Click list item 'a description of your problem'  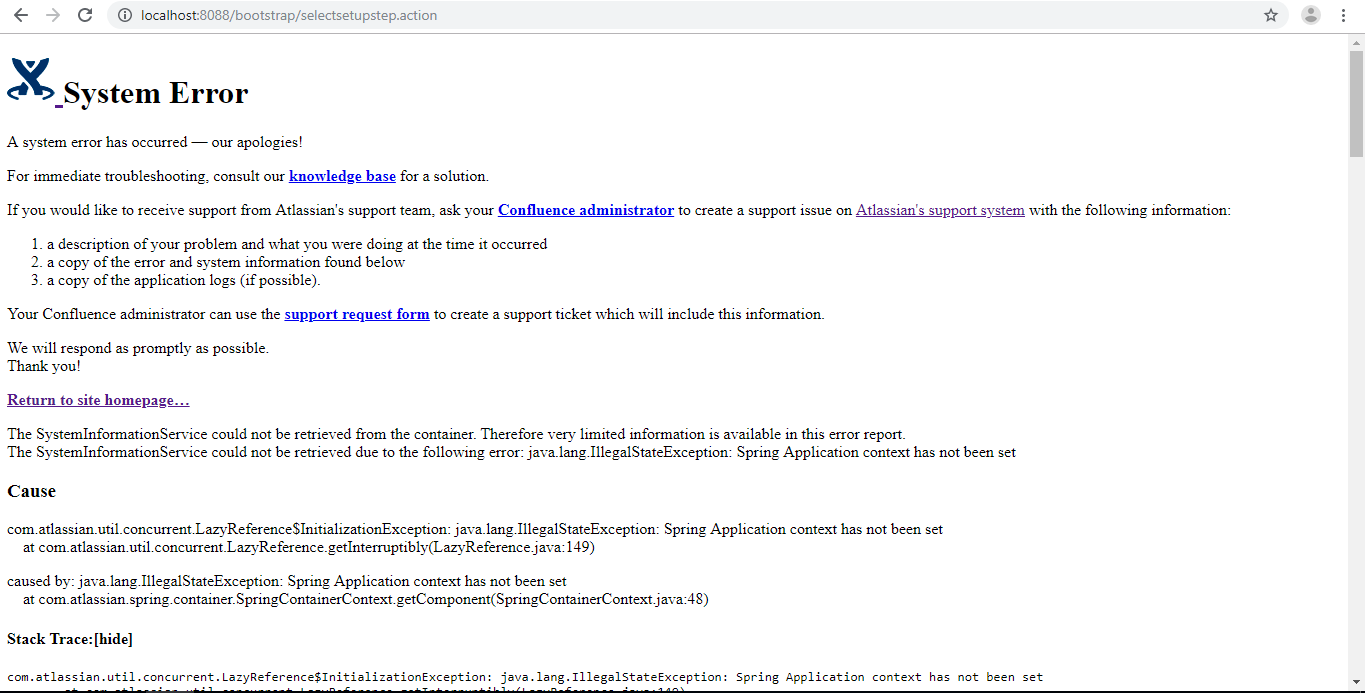[x=297, y=244]
